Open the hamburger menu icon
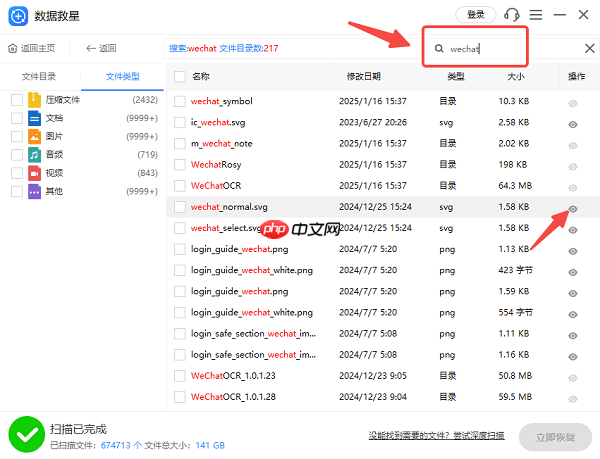Screen dimensions: 600x459 [x=536, y=15]
